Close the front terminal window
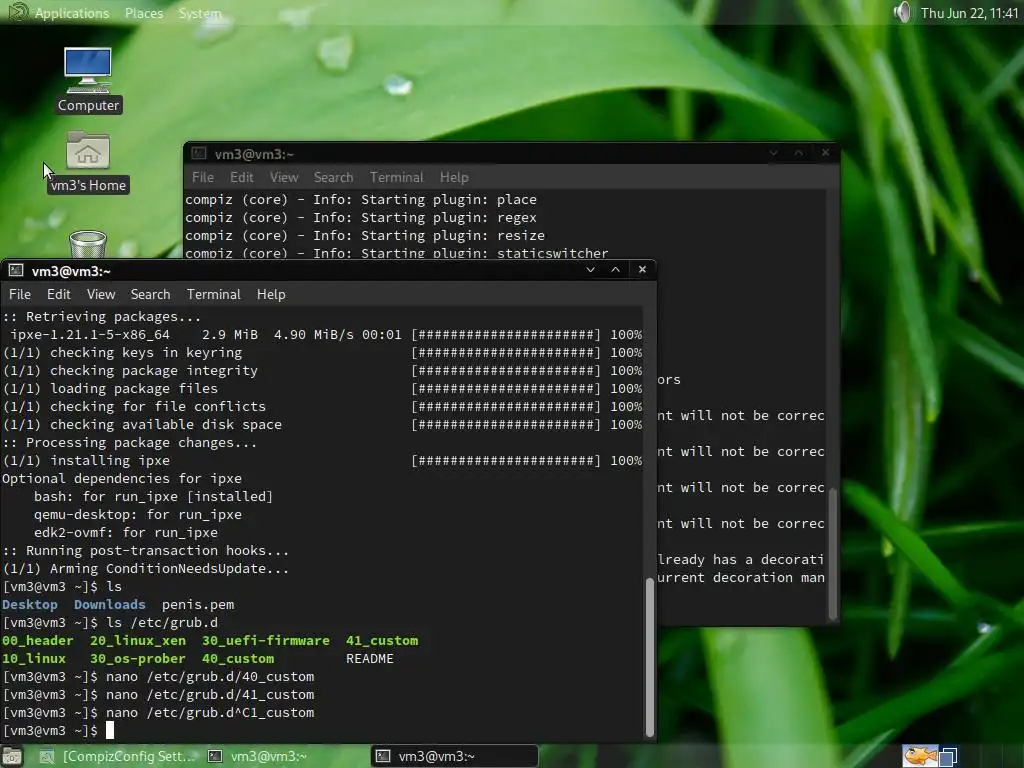This screenshot has width=1024, height=768. [x=642, y=270]
